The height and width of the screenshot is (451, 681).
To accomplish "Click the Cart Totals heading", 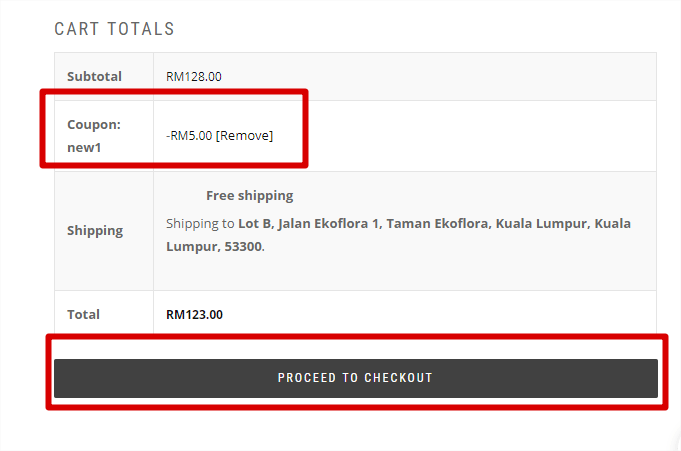I will pos(114,29).
